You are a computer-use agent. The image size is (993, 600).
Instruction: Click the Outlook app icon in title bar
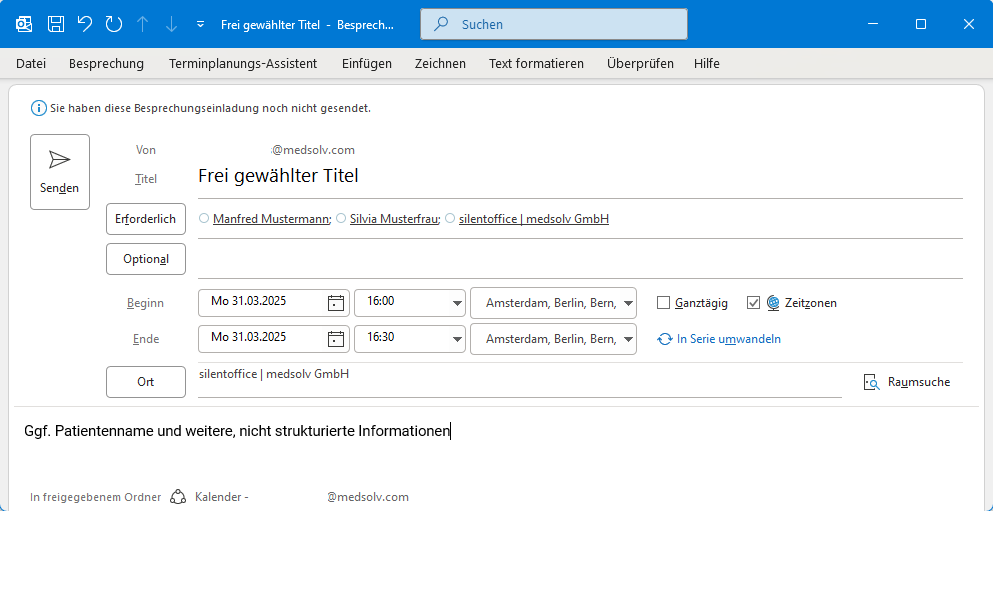pos(24,24)
